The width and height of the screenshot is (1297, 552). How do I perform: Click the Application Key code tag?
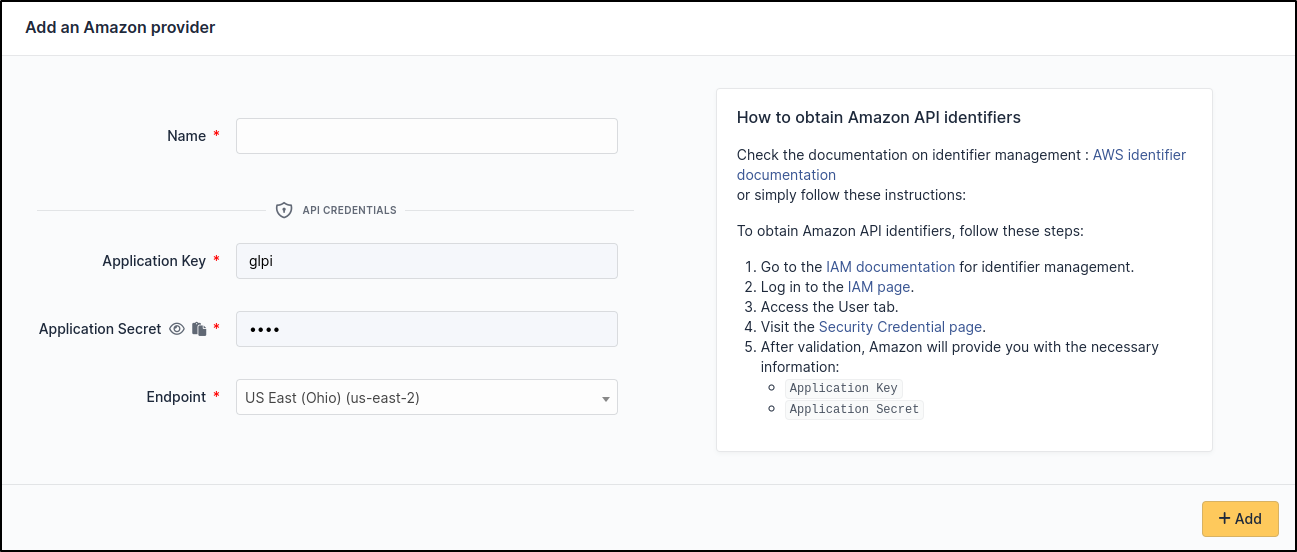844,388
